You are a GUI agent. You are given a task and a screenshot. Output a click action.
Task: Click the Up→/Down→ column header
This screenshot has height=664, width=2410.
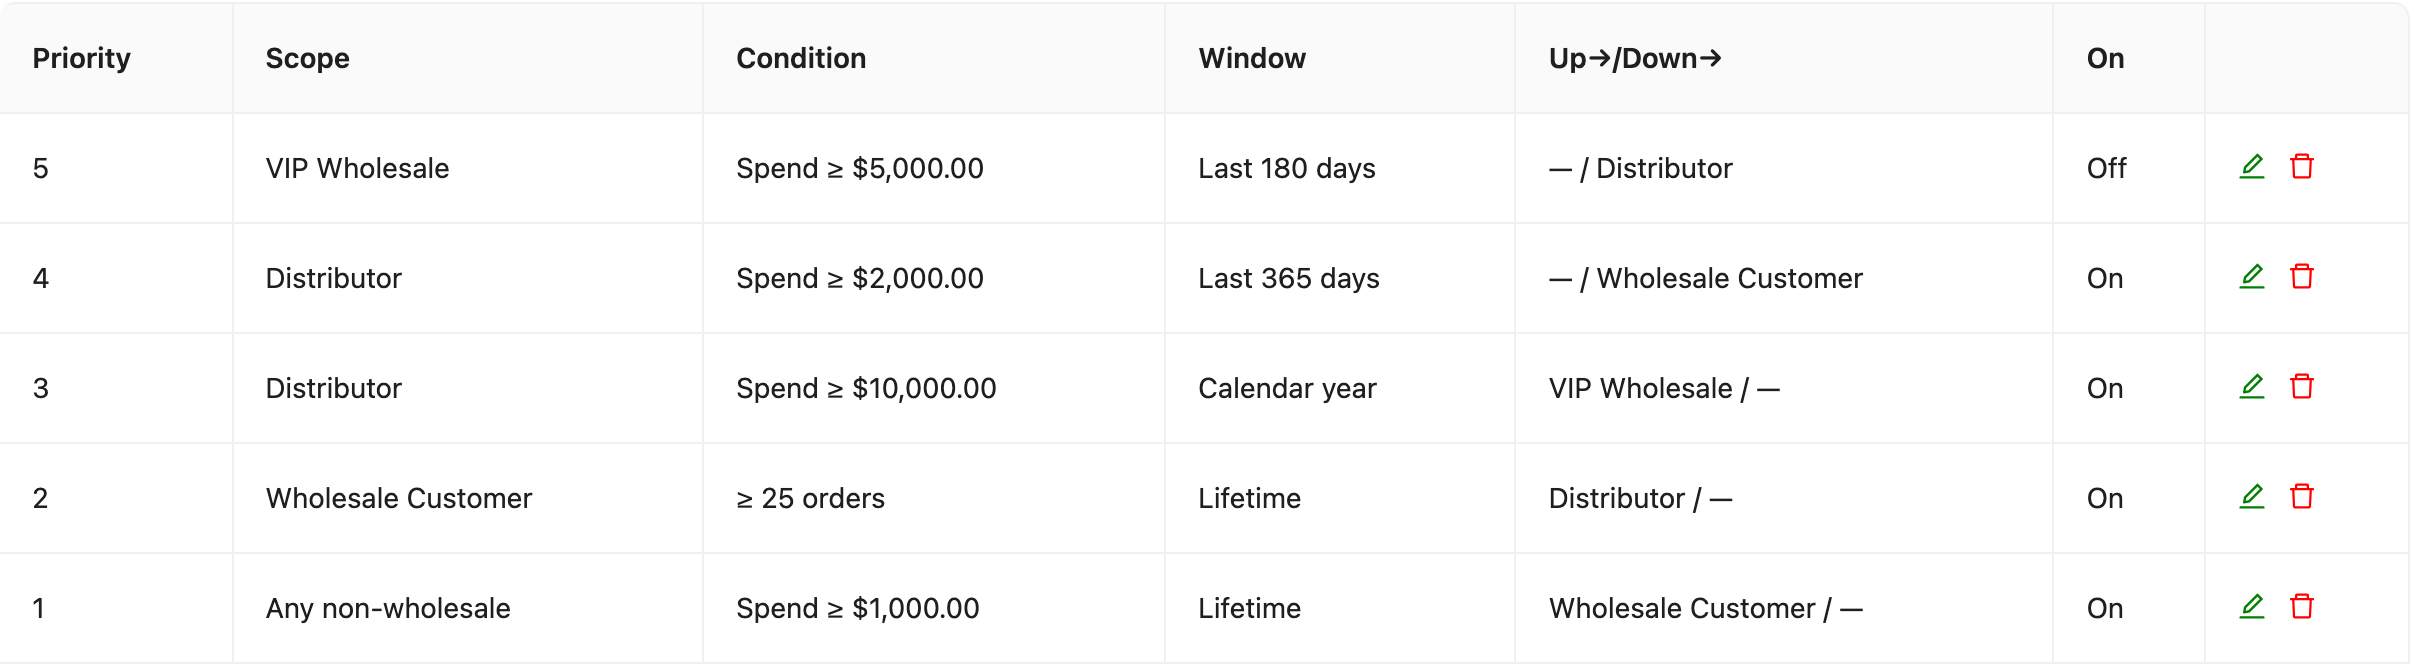pos(1635,58)
